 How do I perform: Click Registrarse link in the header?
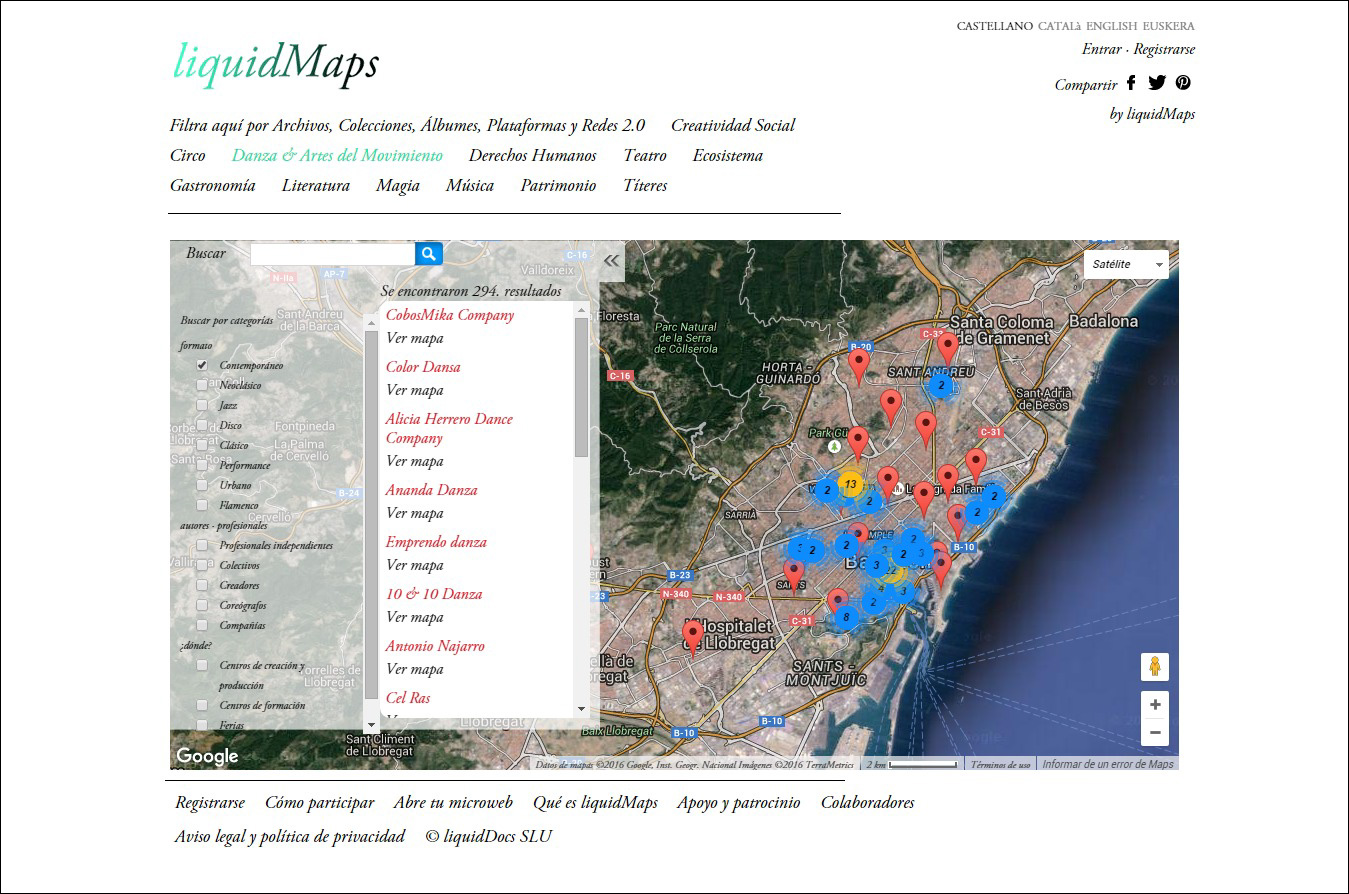1164,49
